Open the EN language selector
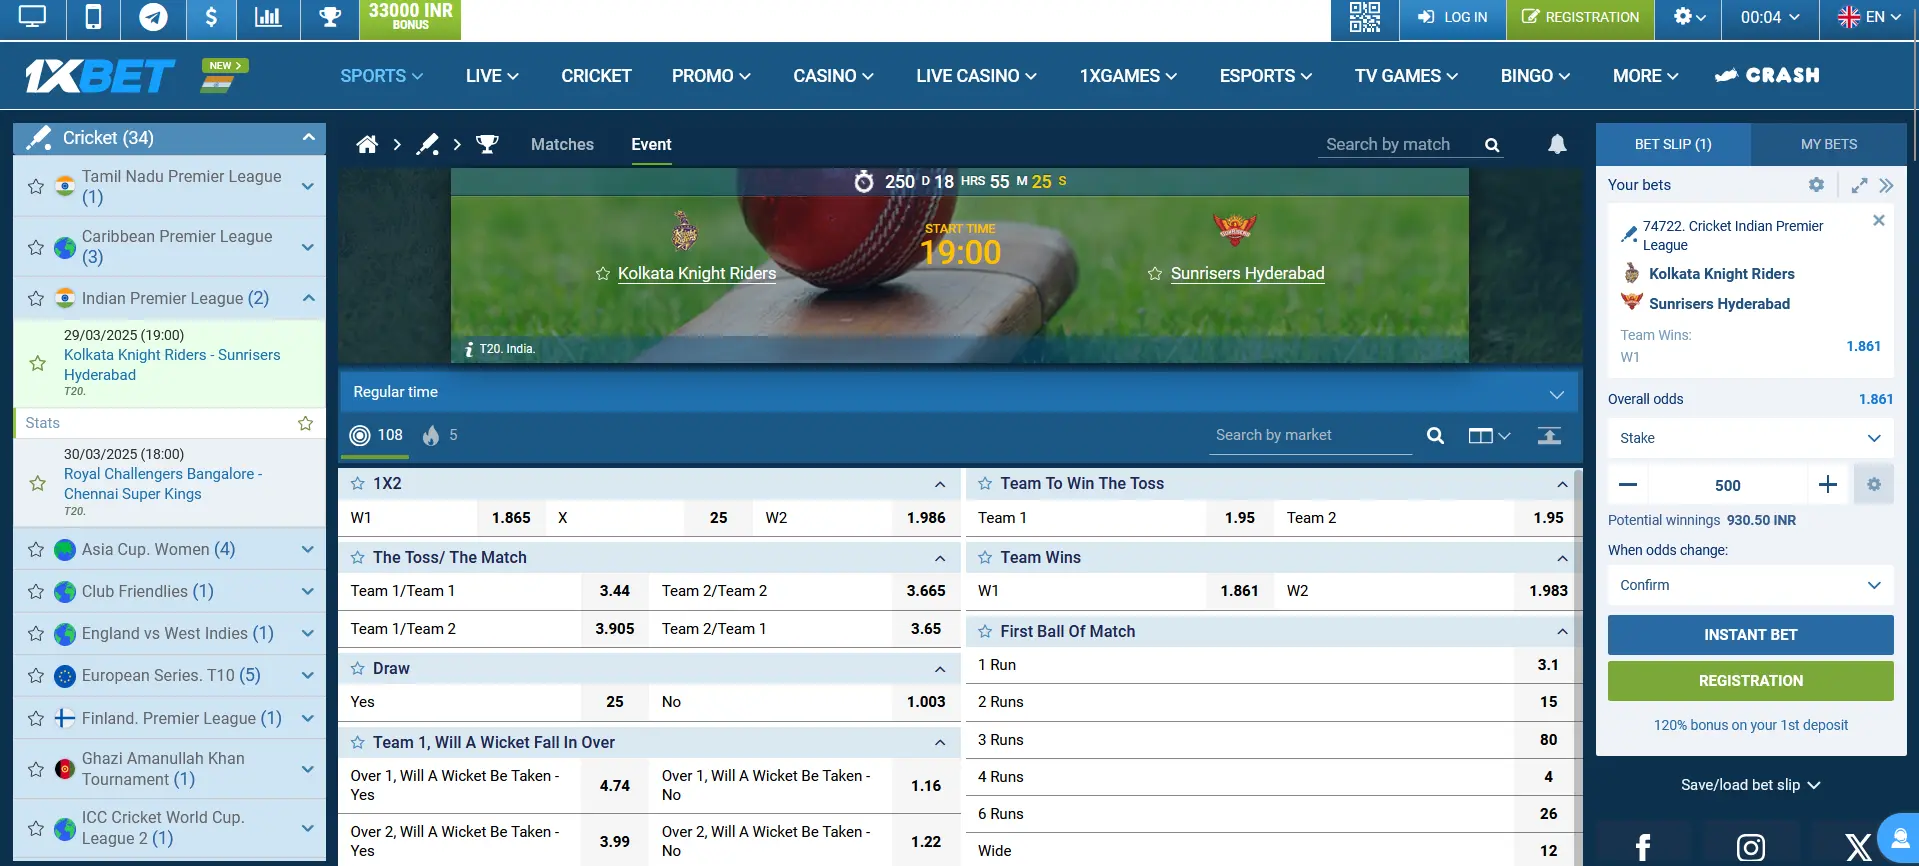1919x866 pixels. pos(1868,17)
